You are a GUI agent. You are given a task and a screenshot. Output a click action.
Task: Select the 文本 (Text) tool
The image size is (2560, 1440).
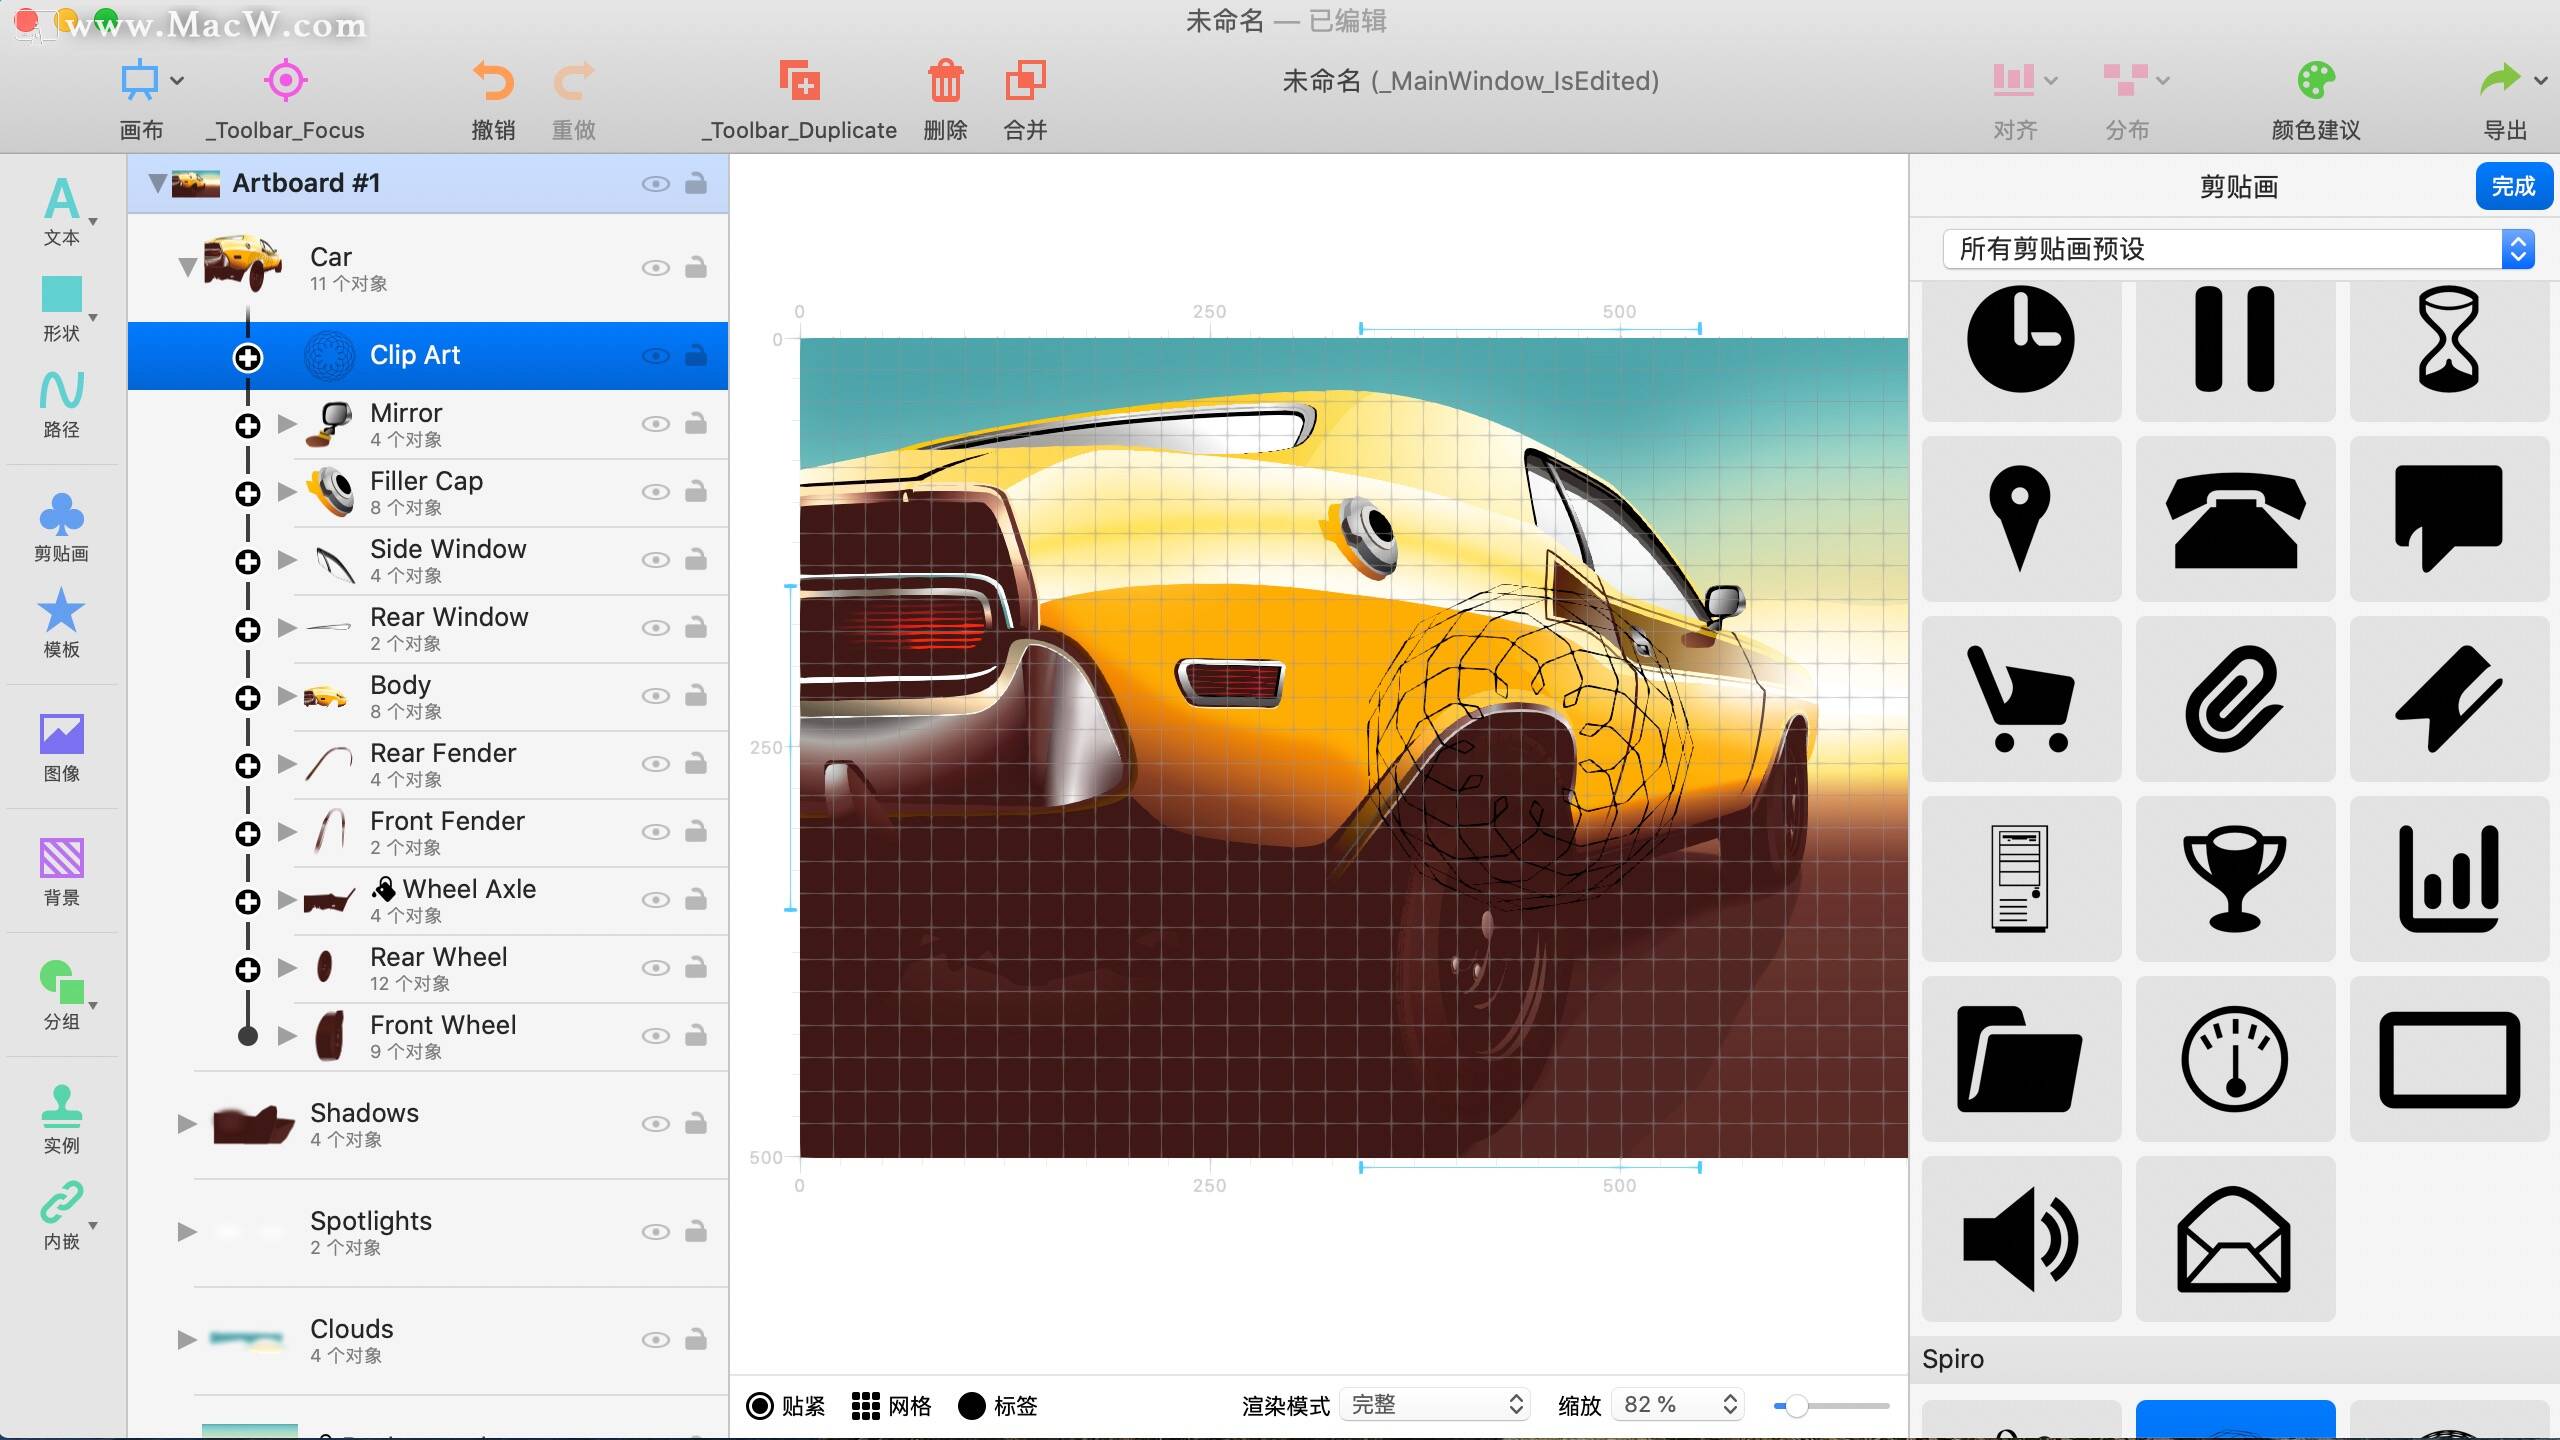(x=62, y=210)
